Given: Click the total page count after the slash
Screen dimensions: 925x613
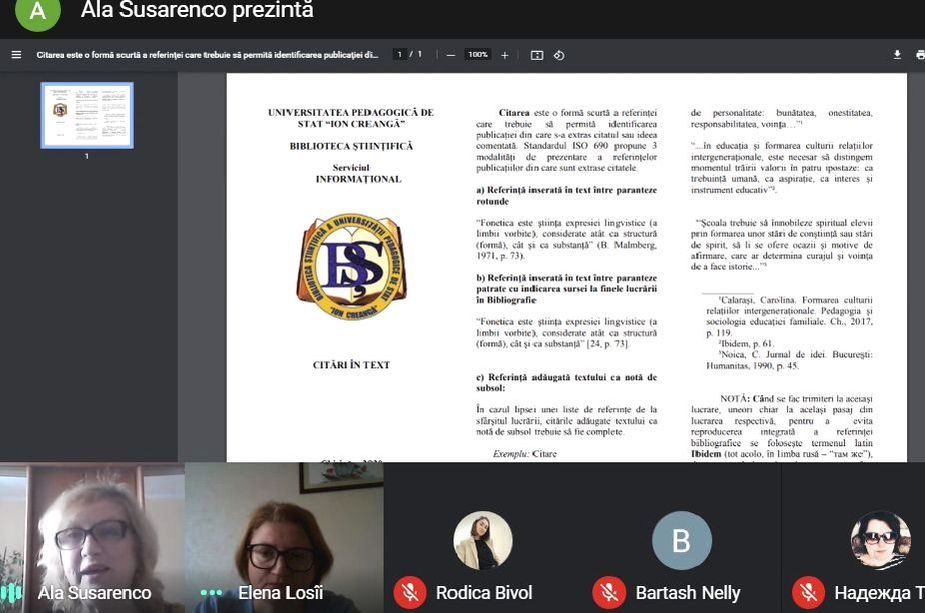Looking at the screenshot, I should [419, 54].
